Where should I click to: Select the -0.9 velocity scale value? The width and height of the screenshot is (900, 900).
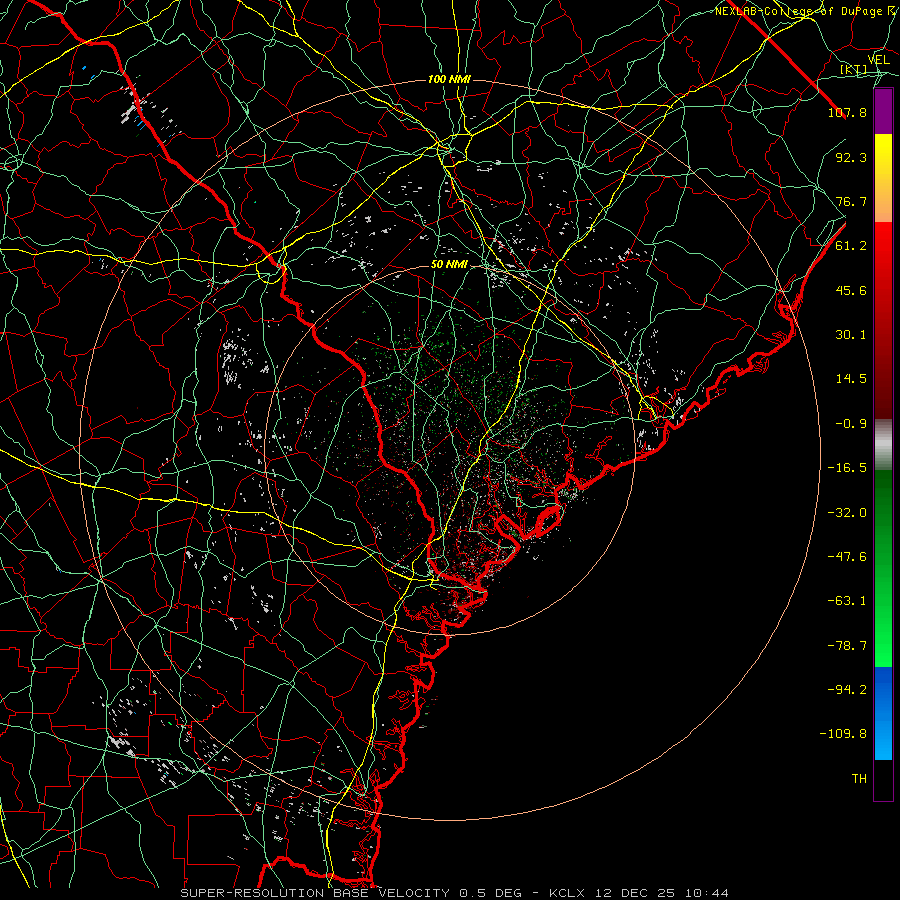tap(851, 424)
